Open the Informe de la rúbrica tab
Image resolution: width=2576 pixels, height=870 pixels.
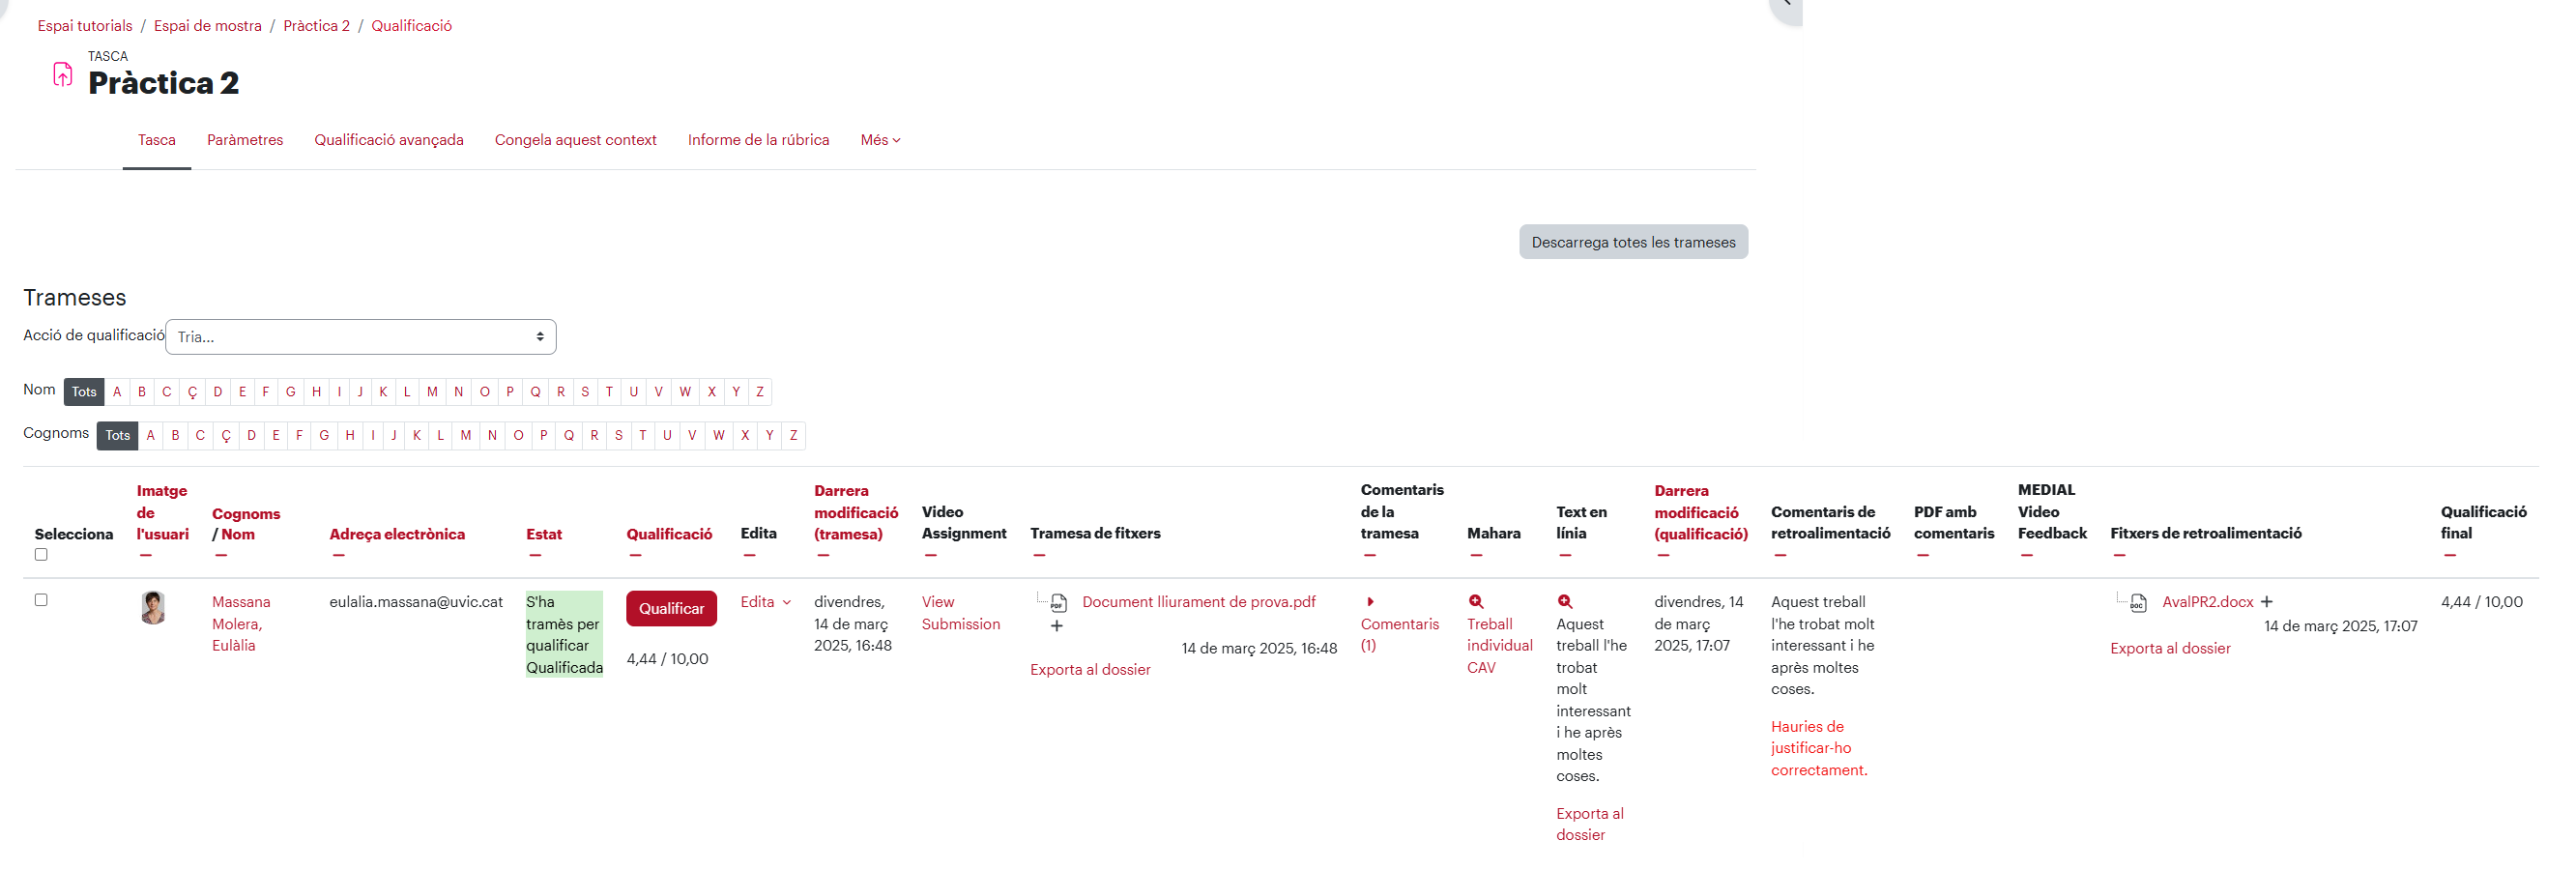point(759,140)
